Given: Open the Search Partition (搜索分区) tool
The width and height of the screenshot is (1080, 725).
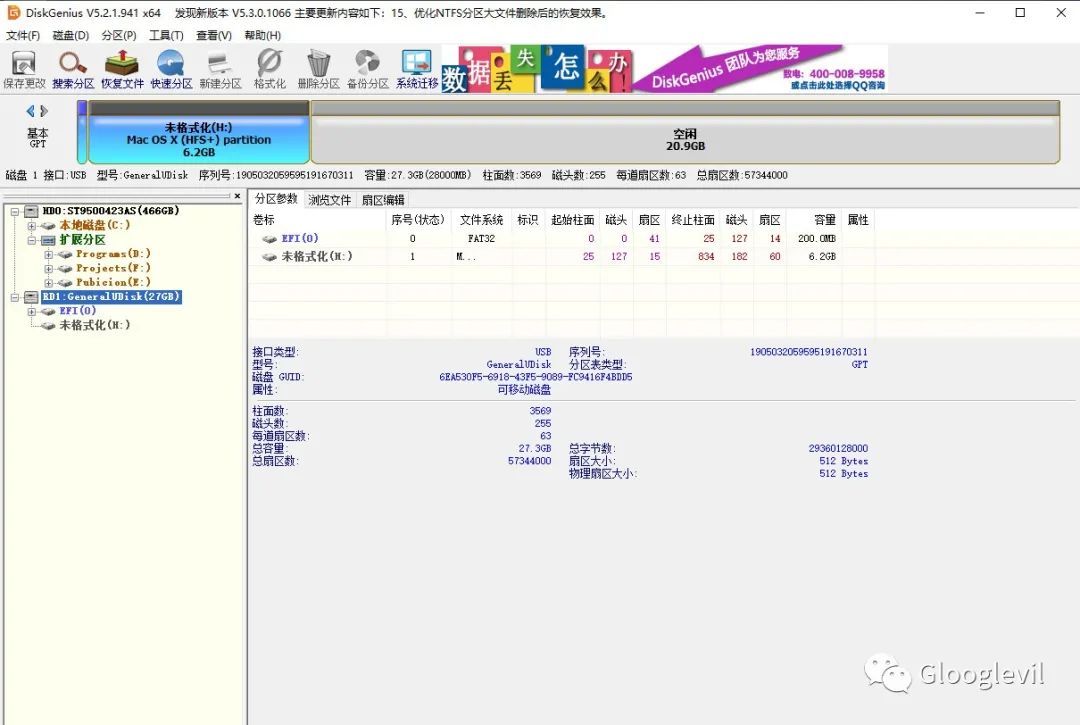Looking at the screenshot, I should 73,70.
